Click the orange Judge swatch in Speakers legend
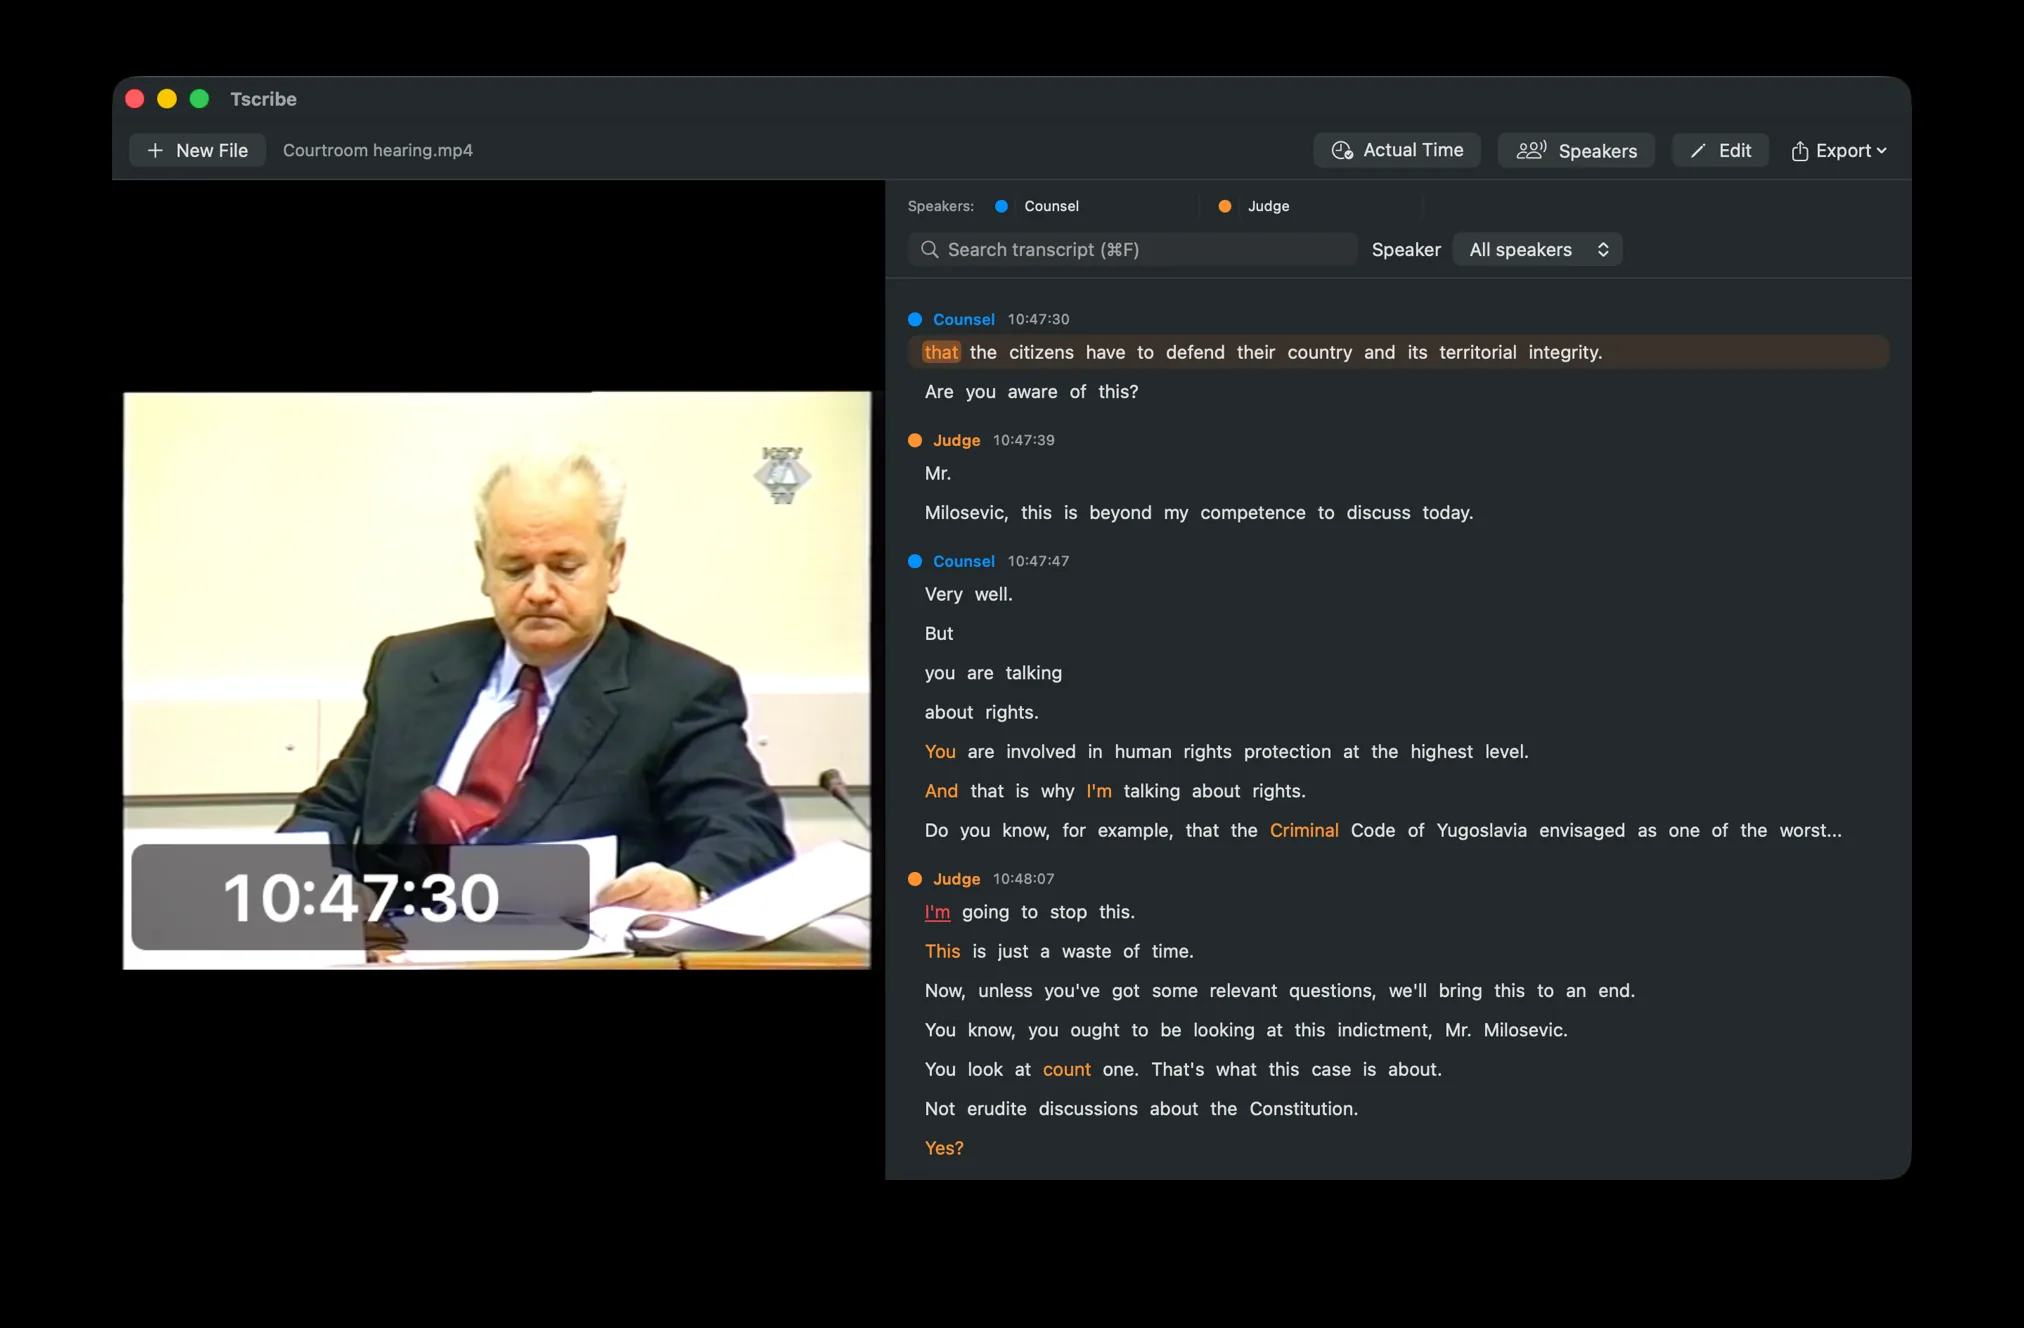This screenshot has height=1328, width=2024. click(1224, 206)
